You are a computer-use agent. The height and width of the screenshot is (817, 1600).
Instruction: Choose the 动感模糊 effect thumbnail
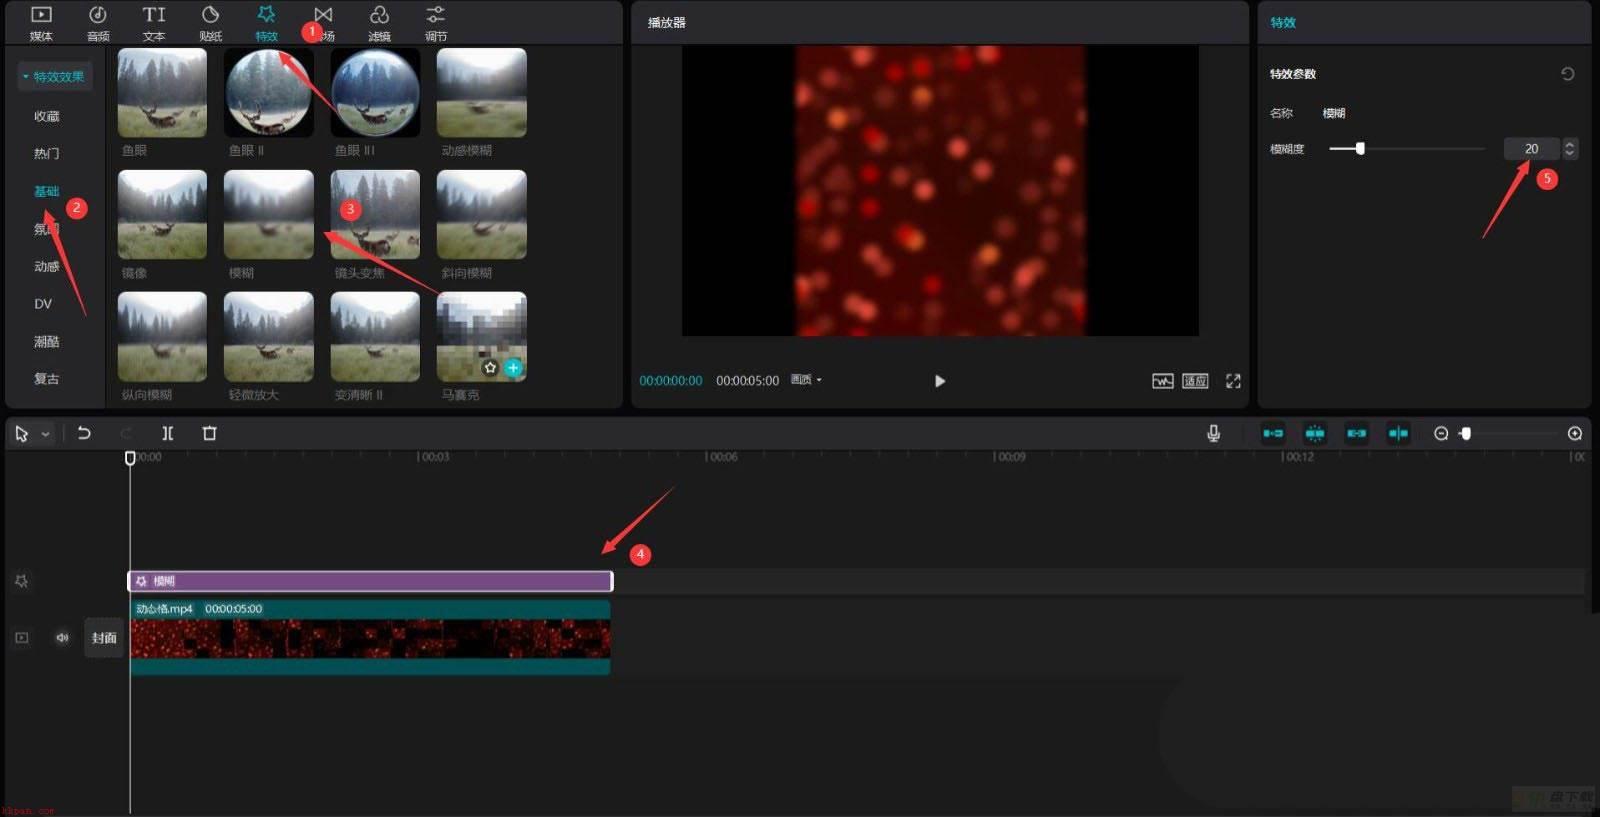pyautogui.click(x=481, y=93)
